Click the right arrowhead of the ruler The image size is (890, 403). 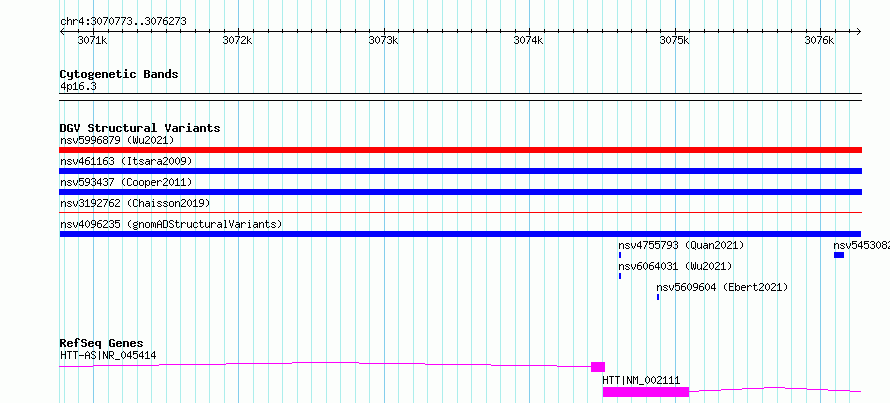coord(859,31)
